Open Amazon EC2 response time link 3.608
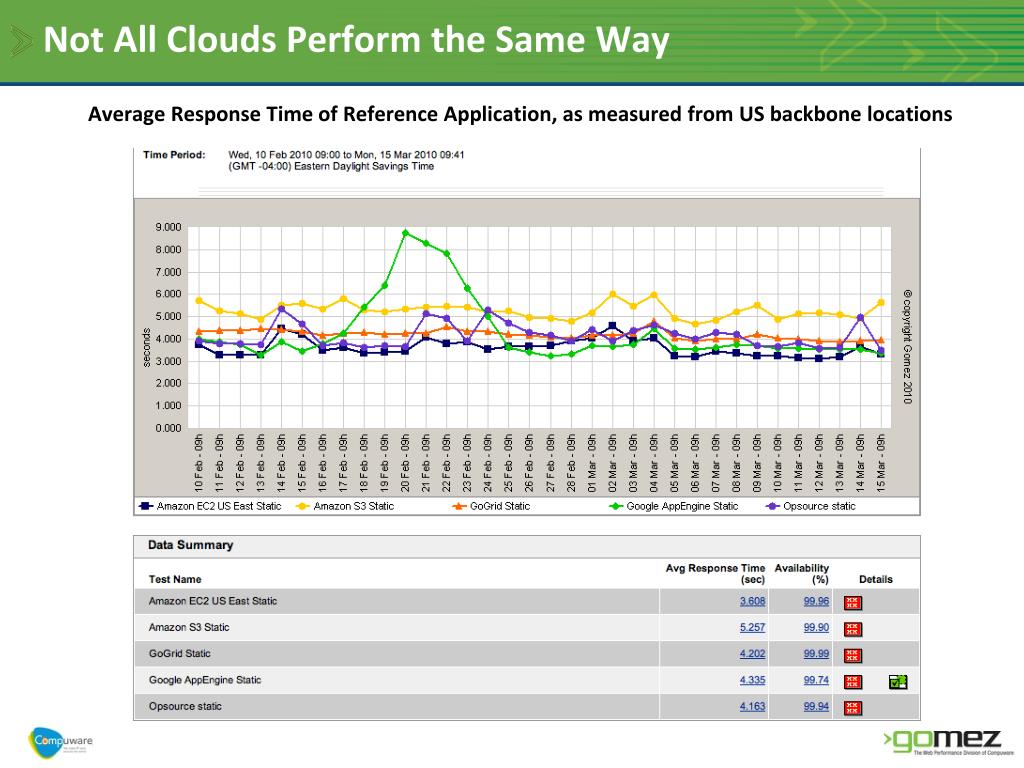 tap(752, 601)
